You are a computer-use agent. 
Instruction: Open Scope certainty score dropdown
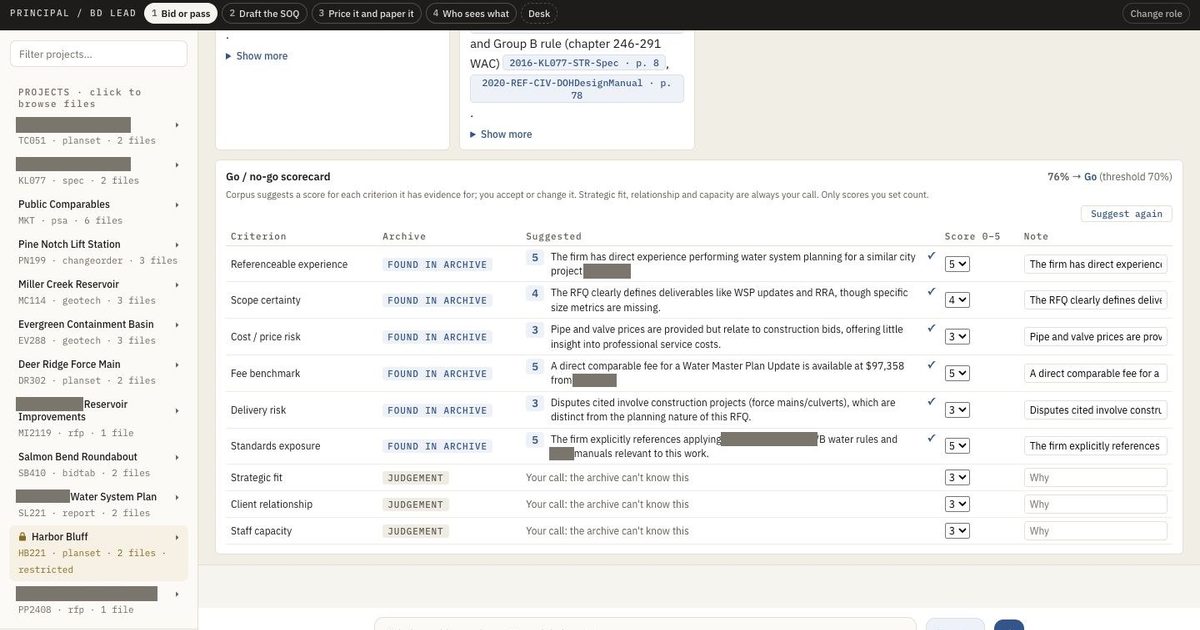[x=957, y=300]
